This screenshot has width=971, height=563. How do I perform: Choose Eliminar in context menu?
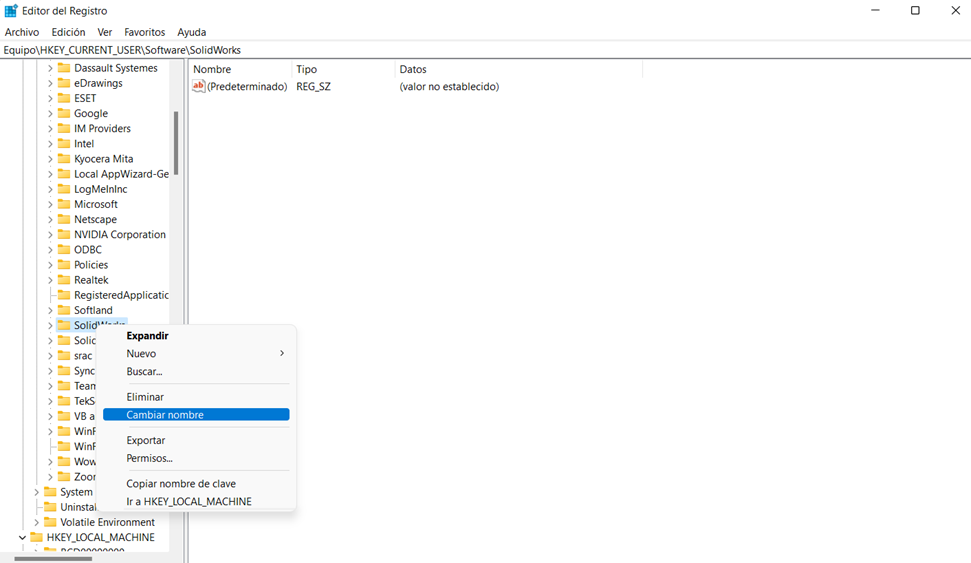click(x=196, y=396)
